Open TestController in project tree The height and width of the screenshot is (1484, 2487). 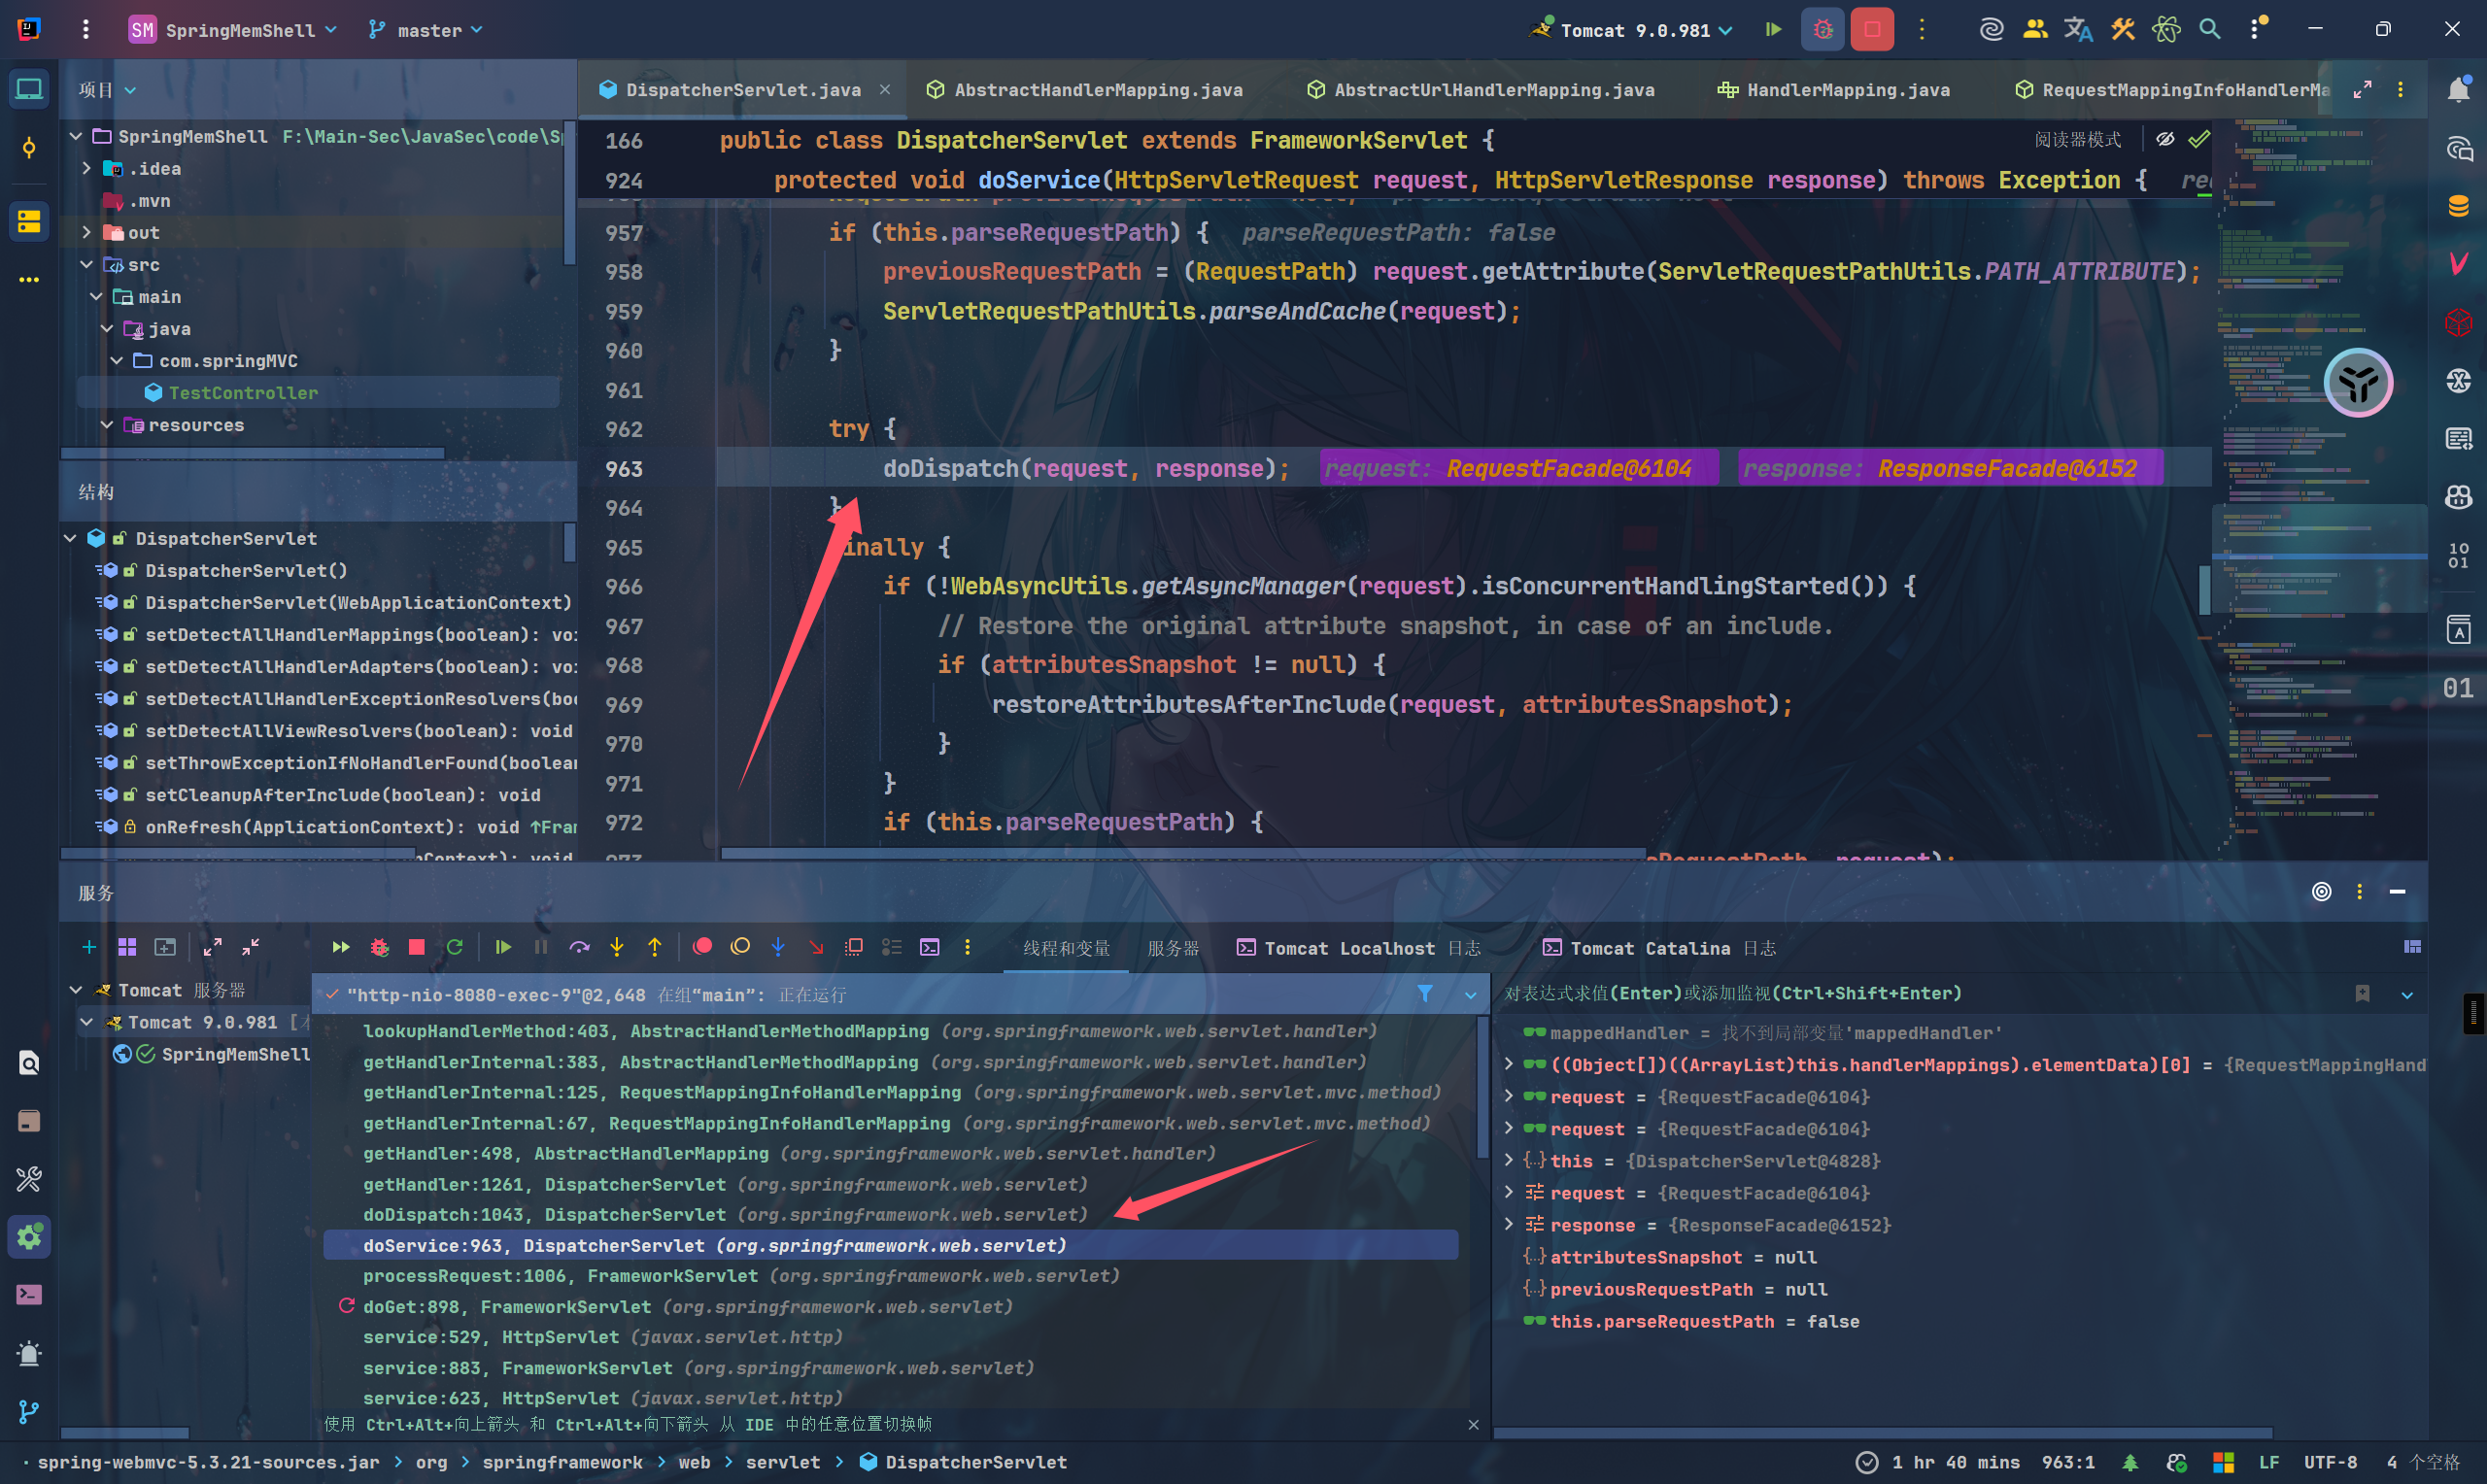(243, 393)
